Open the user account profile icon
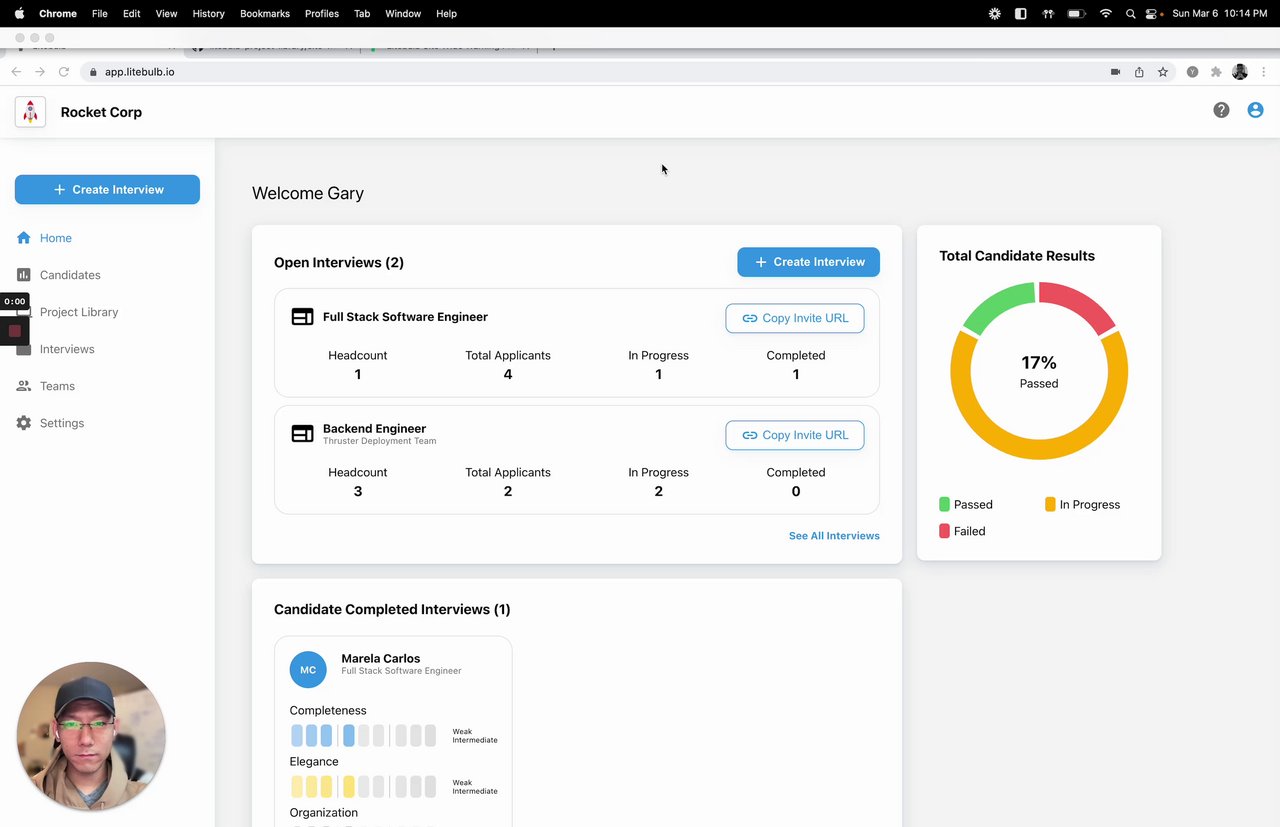Viewport: 1280px width, 827px height. 1255,110
